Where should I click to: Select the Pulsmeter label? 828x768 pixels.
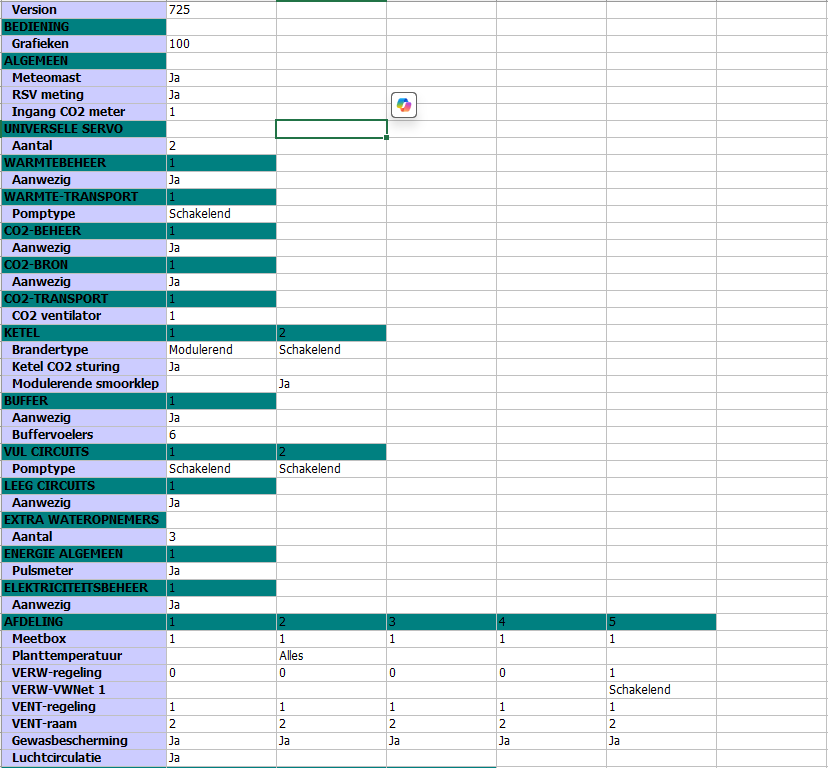pyautogui.click(x=84, y=570)
